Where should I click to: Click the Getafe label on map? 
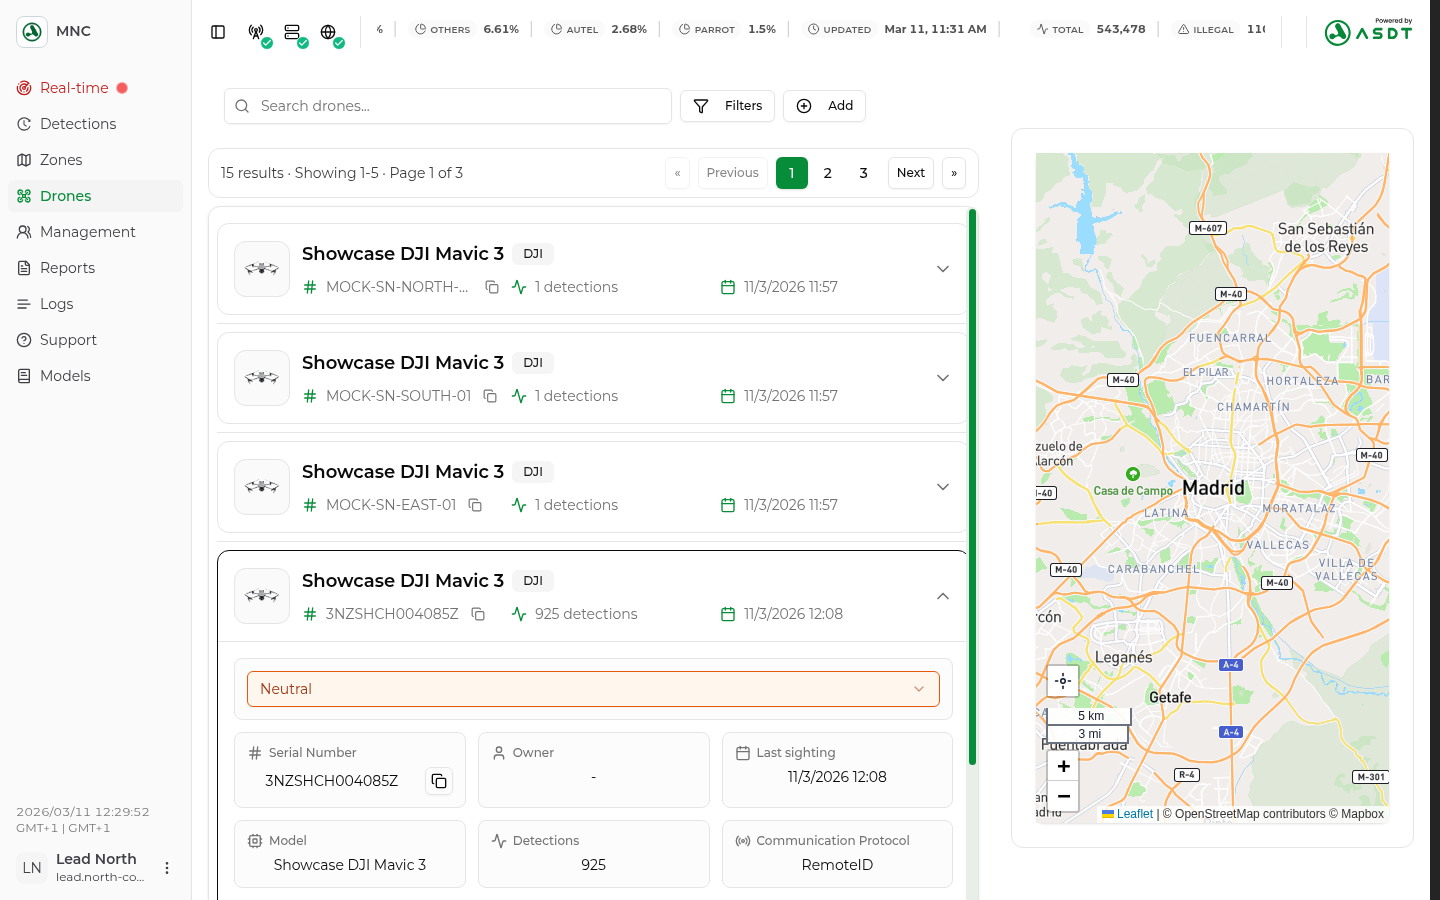click(1170, 697)
